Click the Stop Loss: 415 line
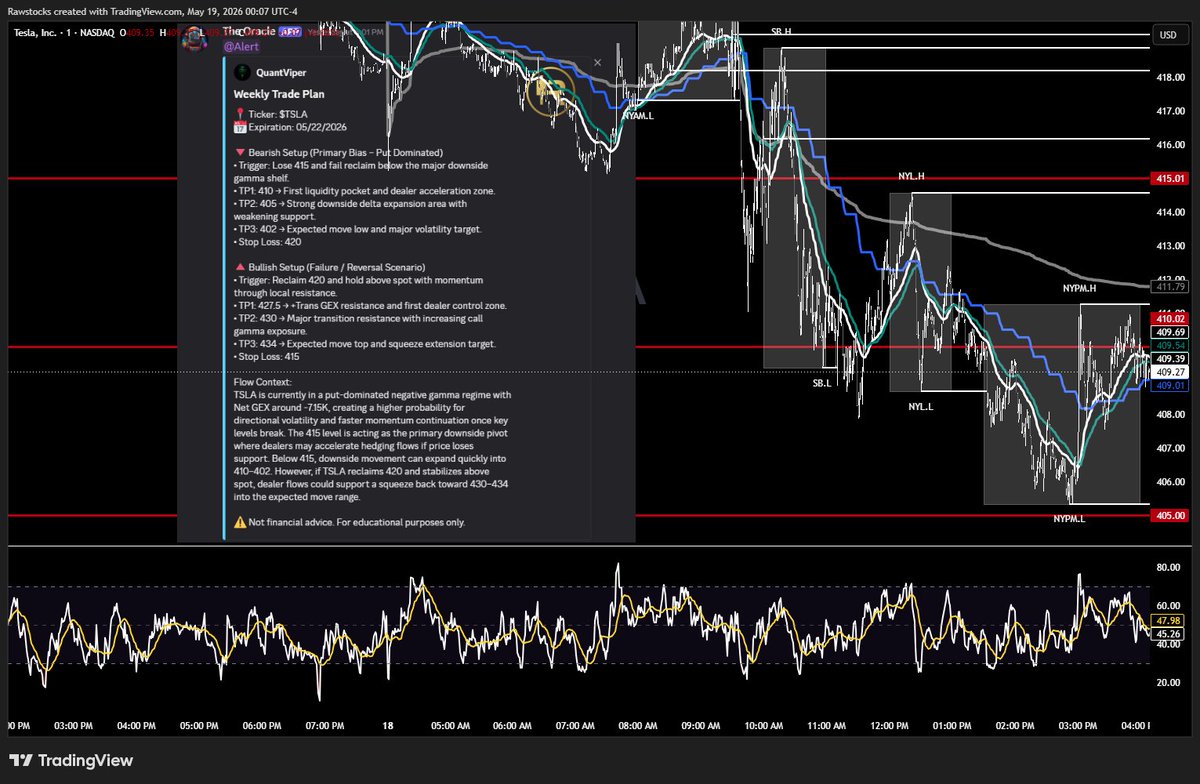Screen dimensions: 1200x784 [x=266, y=355]
